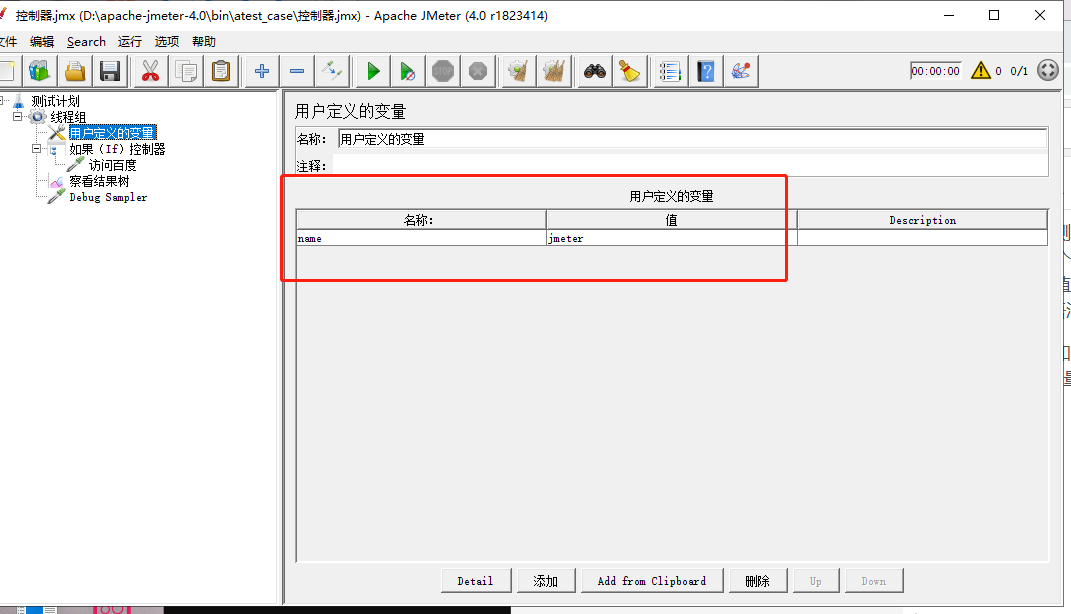Screen dimensions: 1071x614
Task: Open the Search menu
Action: 86,42
